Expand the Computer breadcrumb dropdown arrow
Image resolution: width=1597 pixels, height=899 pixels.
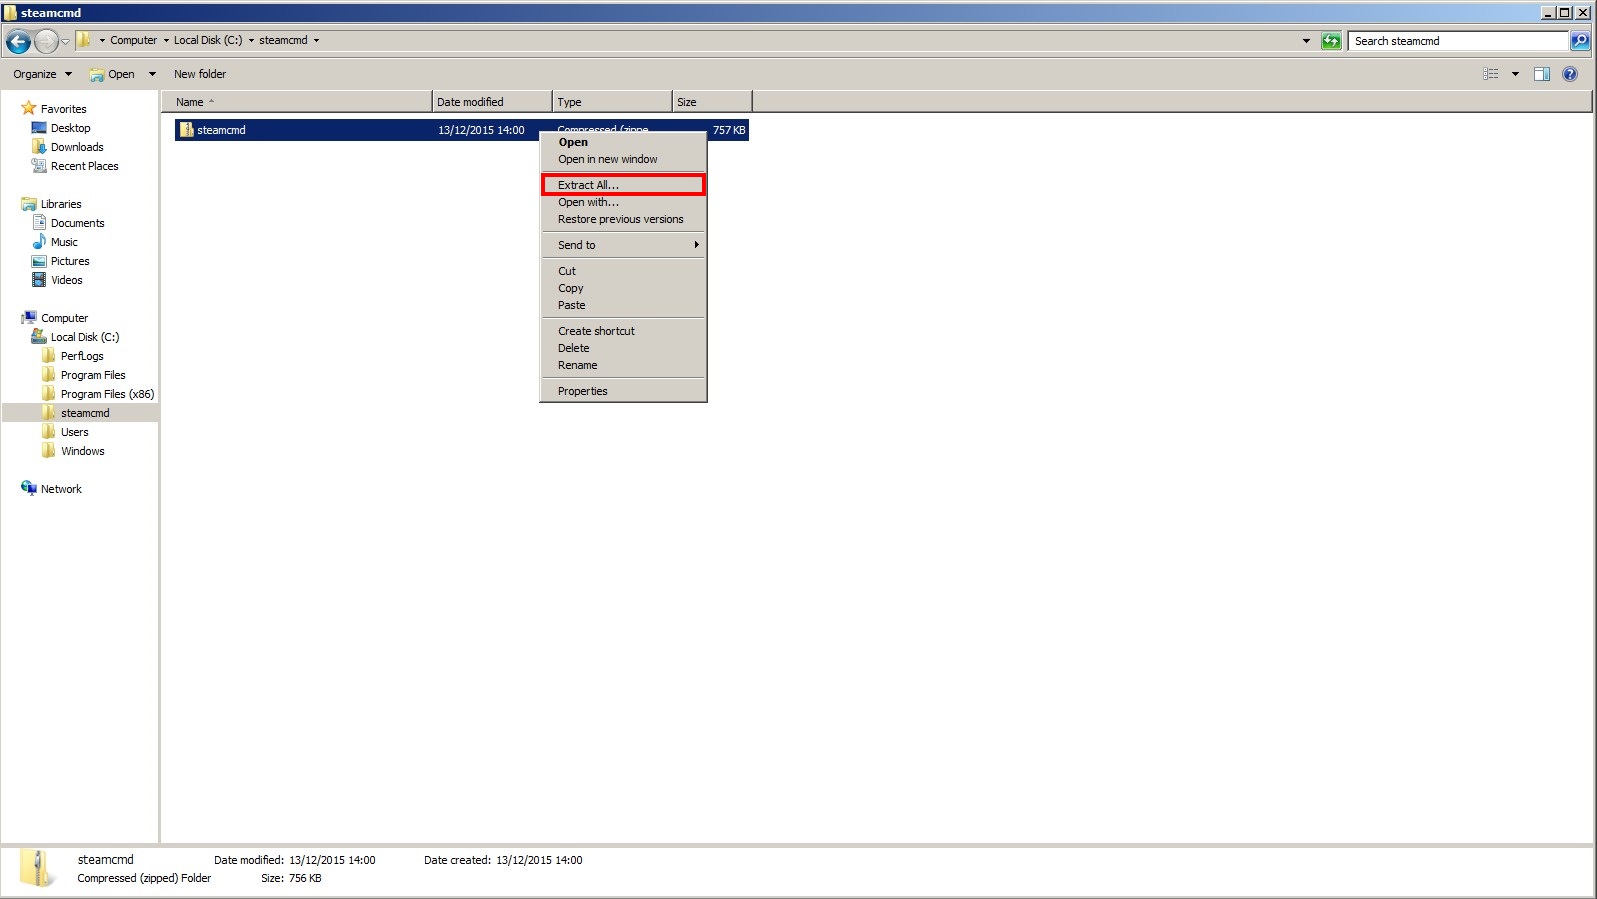pos(166,41)
